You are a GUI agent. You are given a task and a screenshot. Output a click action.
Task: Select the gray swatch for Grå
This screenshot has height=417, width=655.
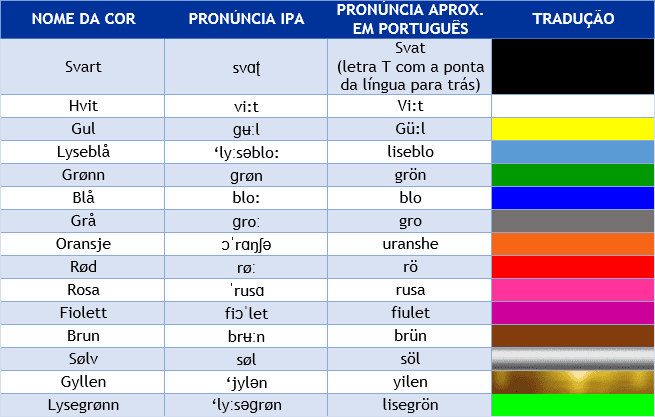[573, 221]
